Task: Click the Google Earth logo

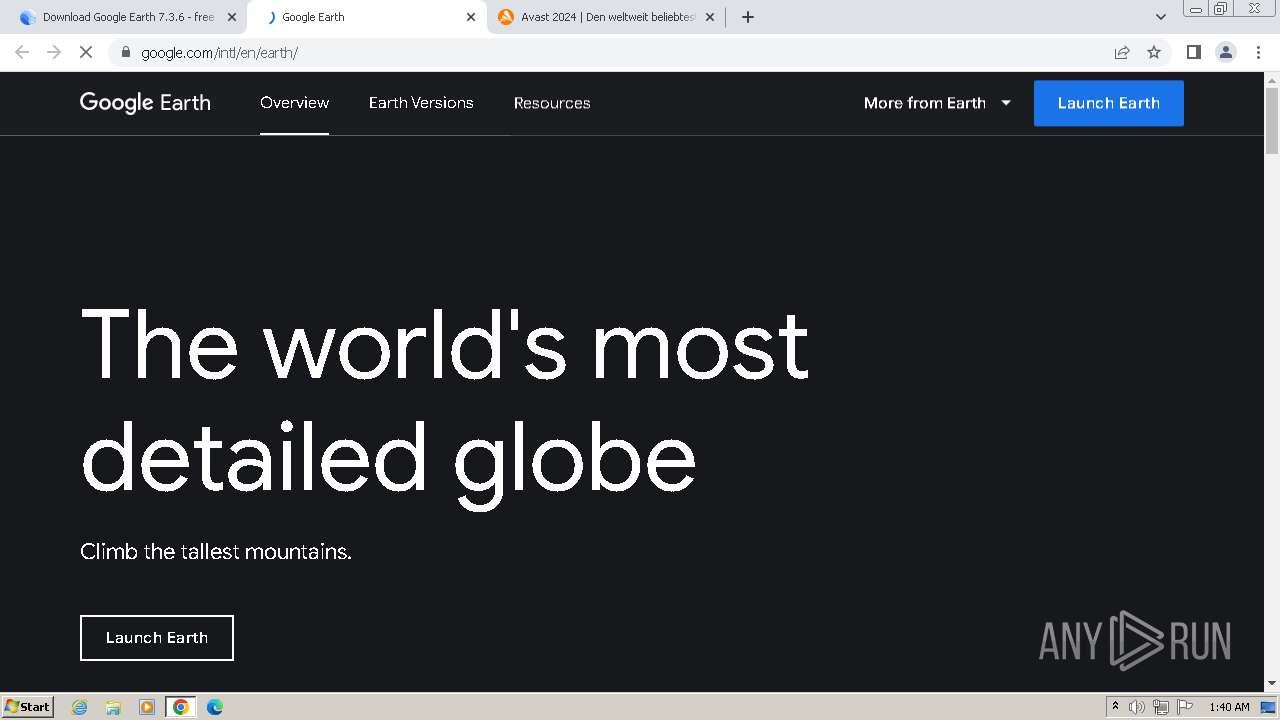Action: [x=145, y=103]
